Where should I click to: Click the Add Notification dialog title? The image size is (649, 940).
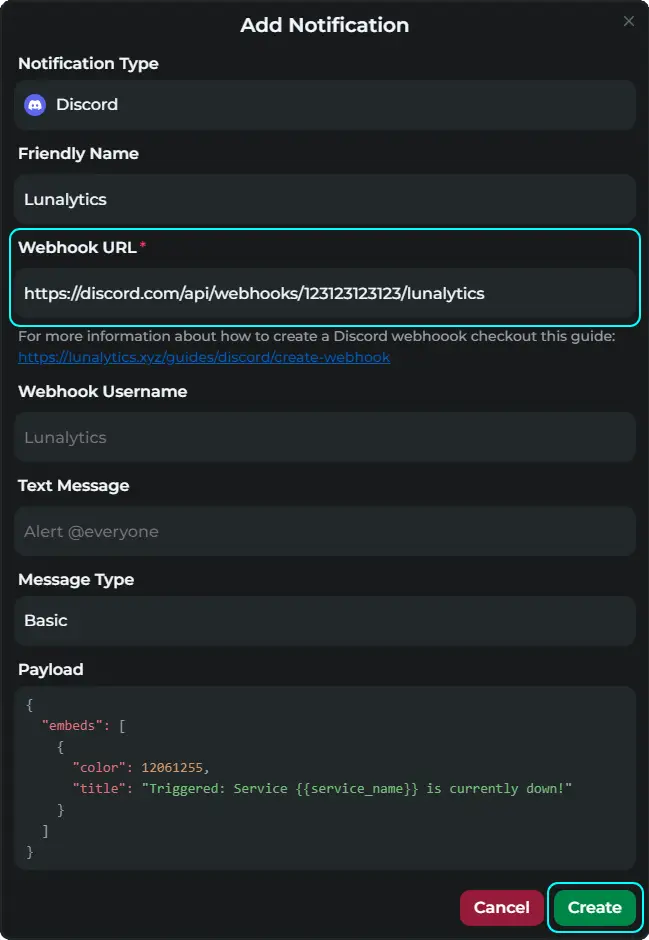click(324, 25)
